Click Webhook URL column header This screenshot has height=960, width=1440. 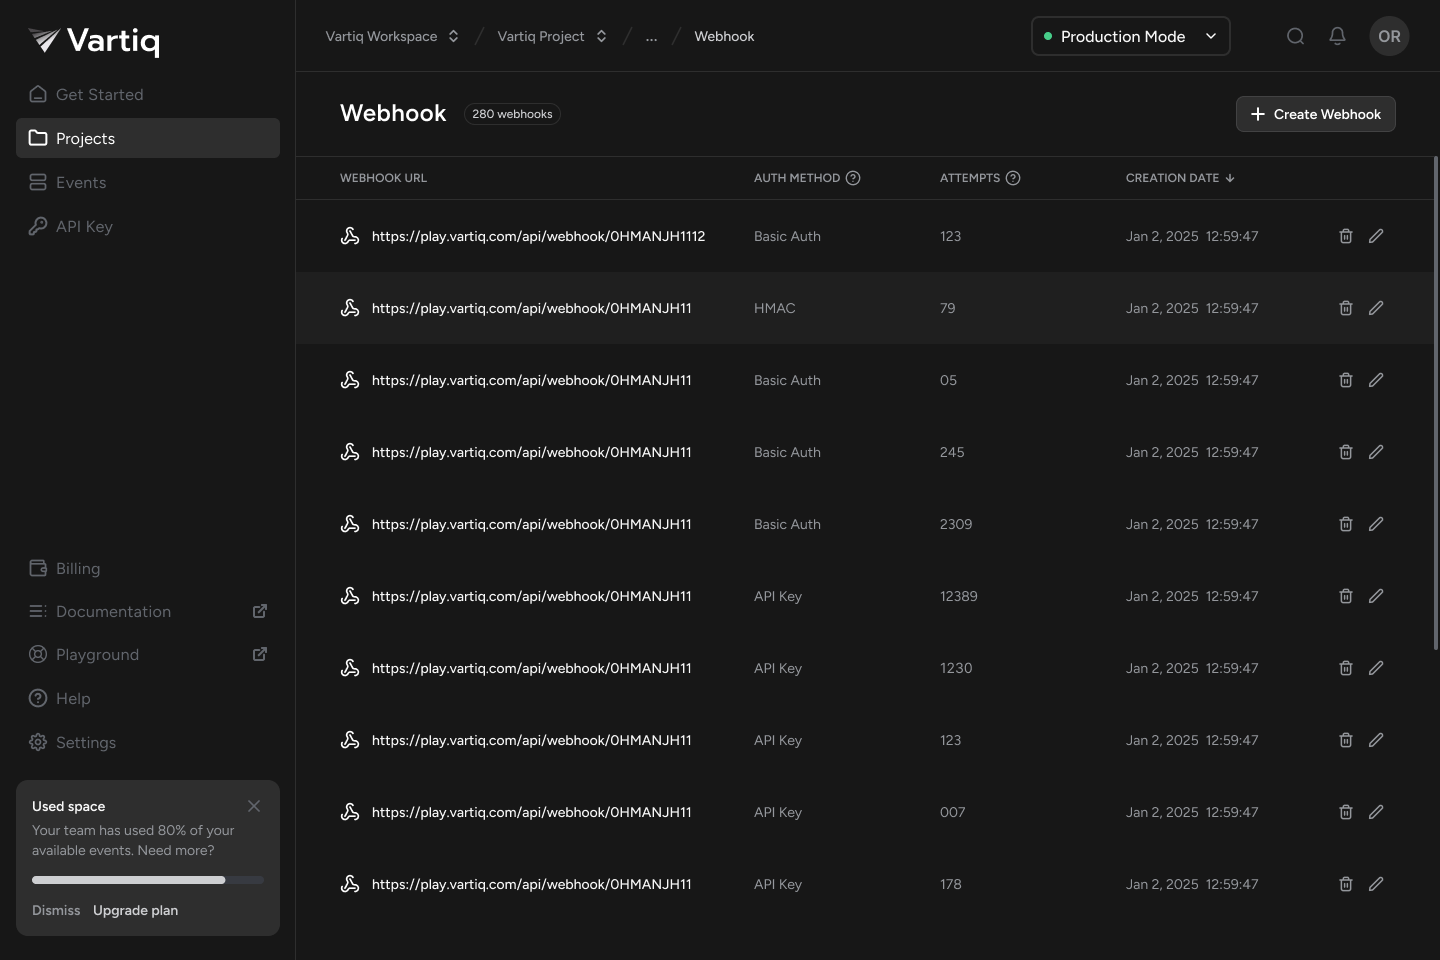pos(383,178)
